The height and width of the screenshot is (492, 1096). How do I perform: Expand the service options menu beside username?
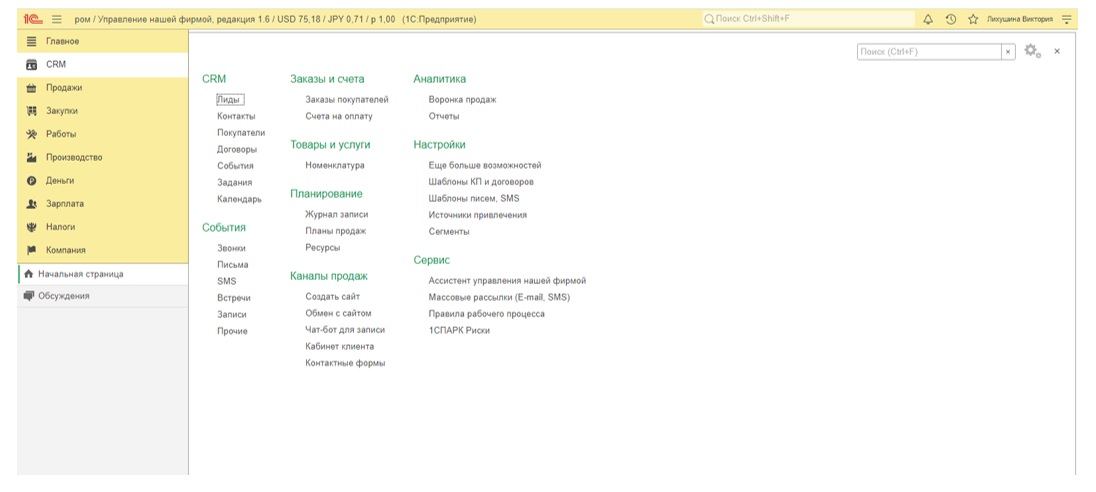point(1067,19)
